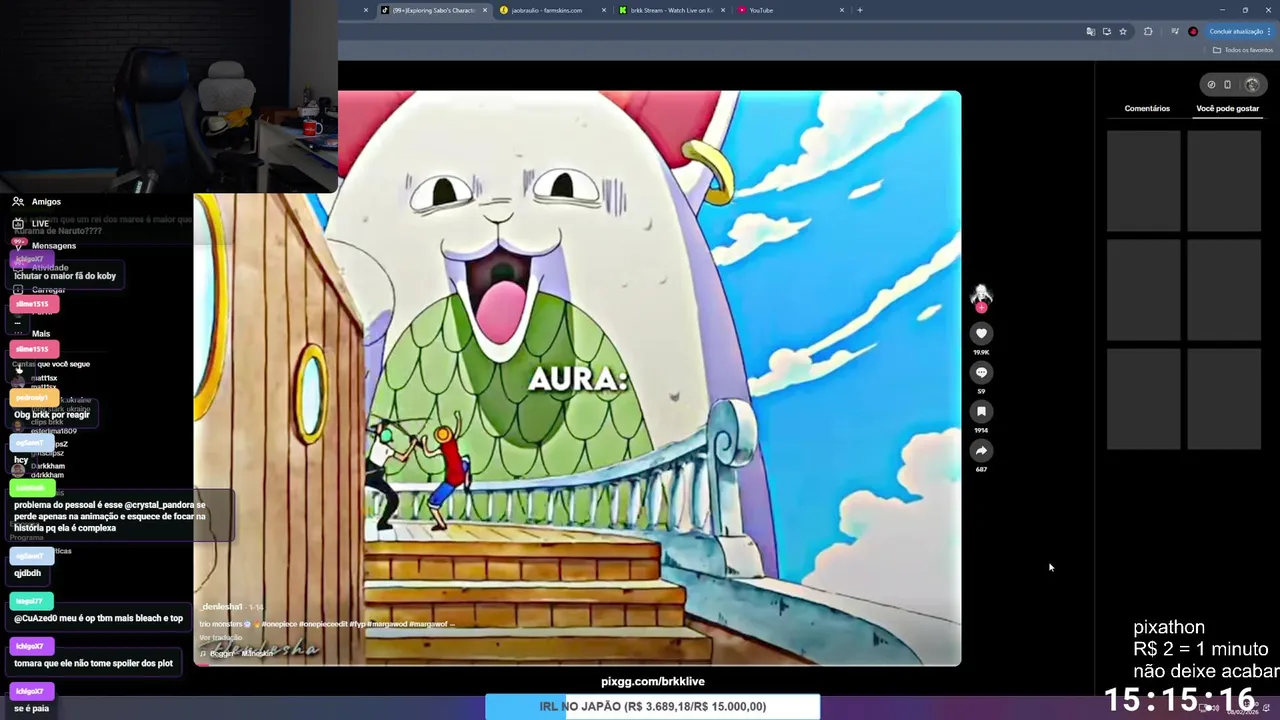Share the video via the arrow icon
The width and height of the screenshot is (1280, 720).
[981, 450]
